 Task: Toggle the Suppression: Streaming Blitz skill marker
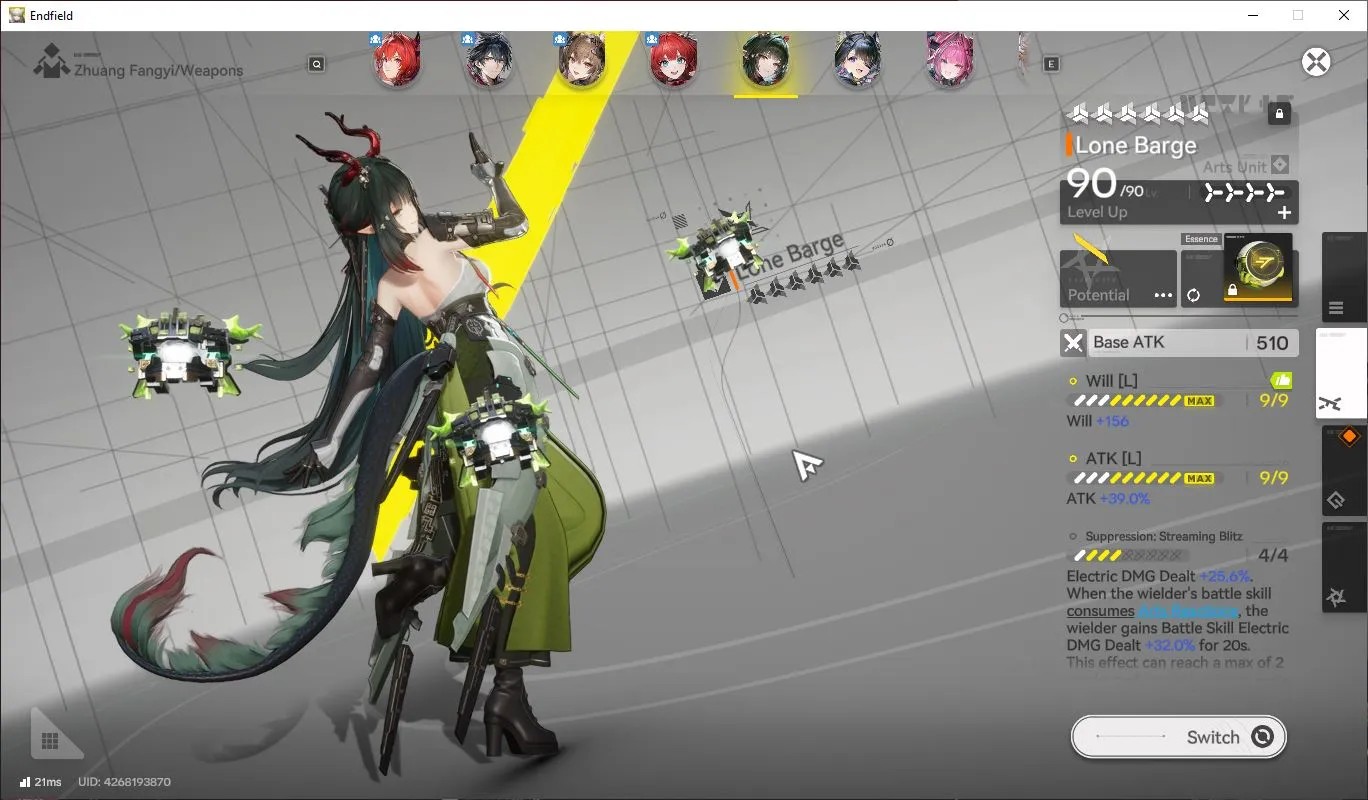click(1073, 537)
